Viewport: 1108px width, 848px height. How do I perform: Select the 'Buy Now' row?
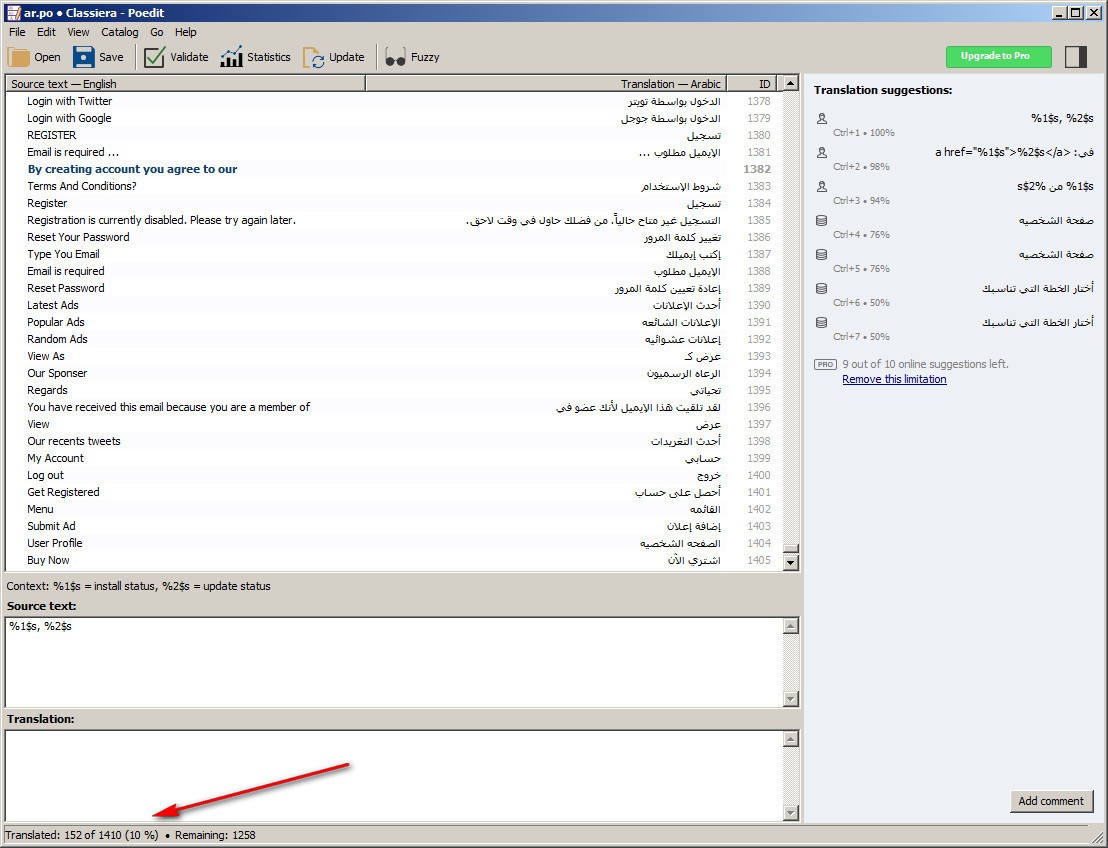point(393,560)
